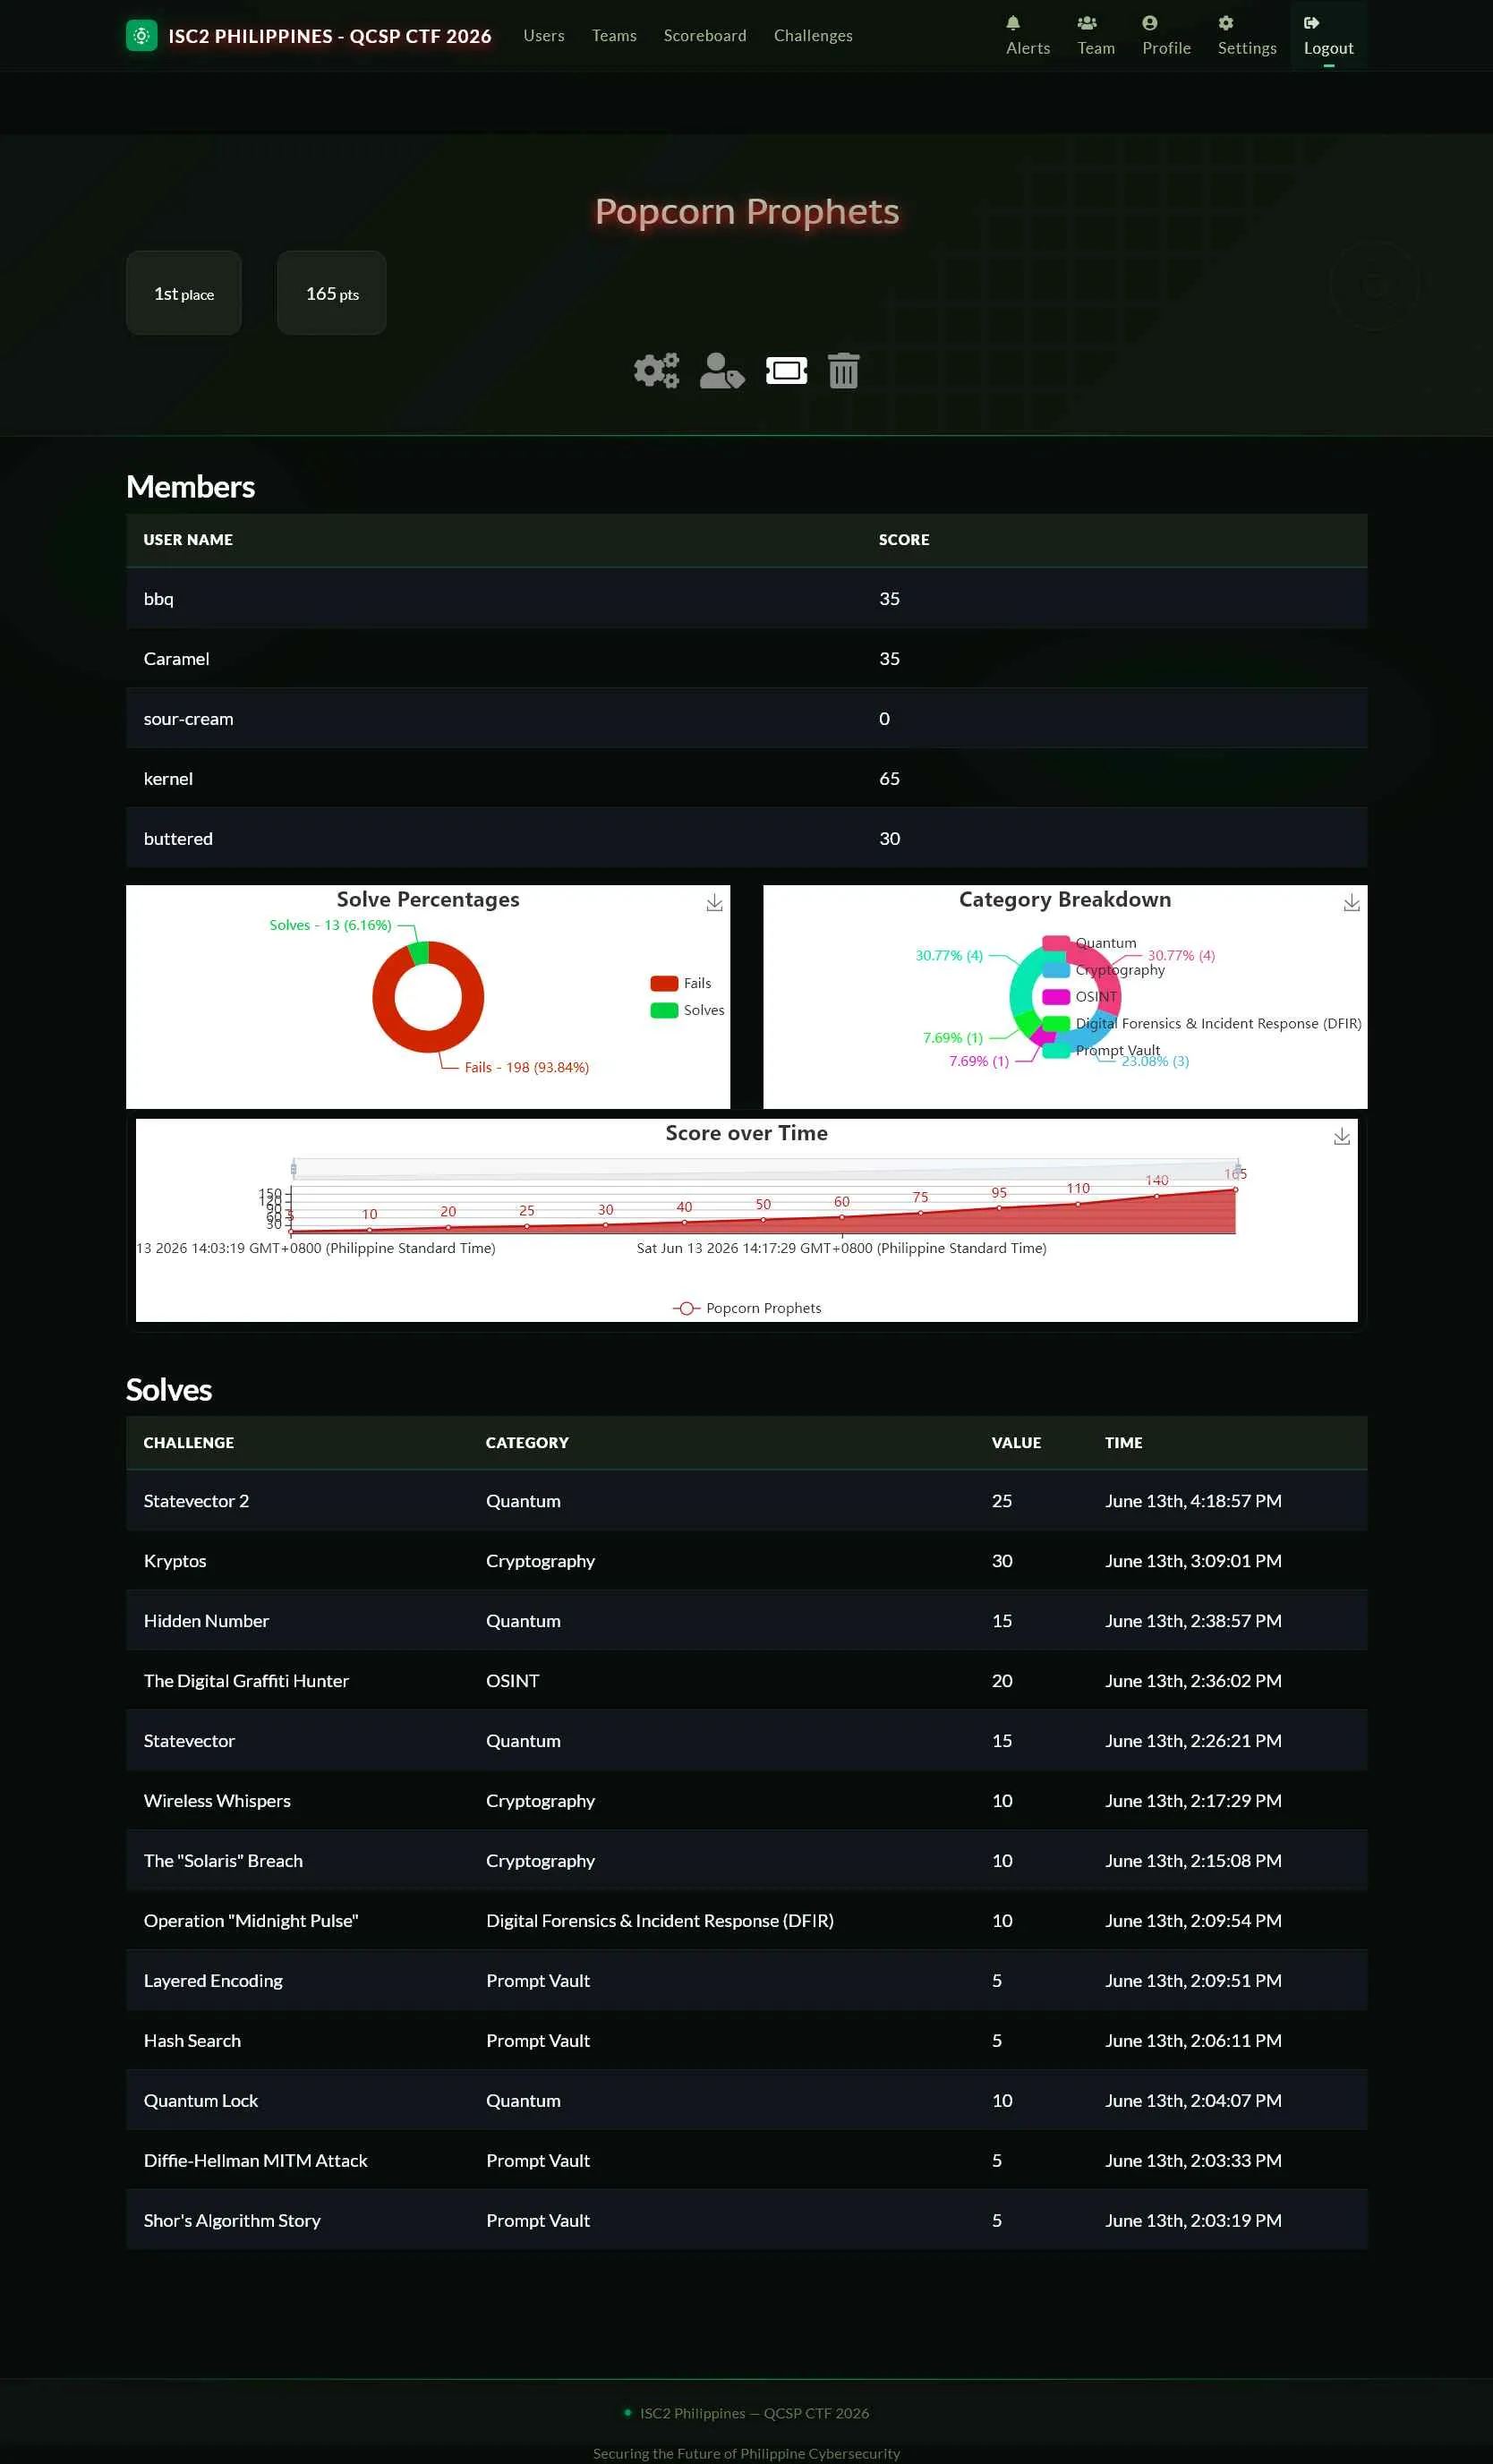This screenshot has height=2464, width=1493.
Task: Toggle Solves legend in Solve Percentages
Action: tap(687, 1010)
